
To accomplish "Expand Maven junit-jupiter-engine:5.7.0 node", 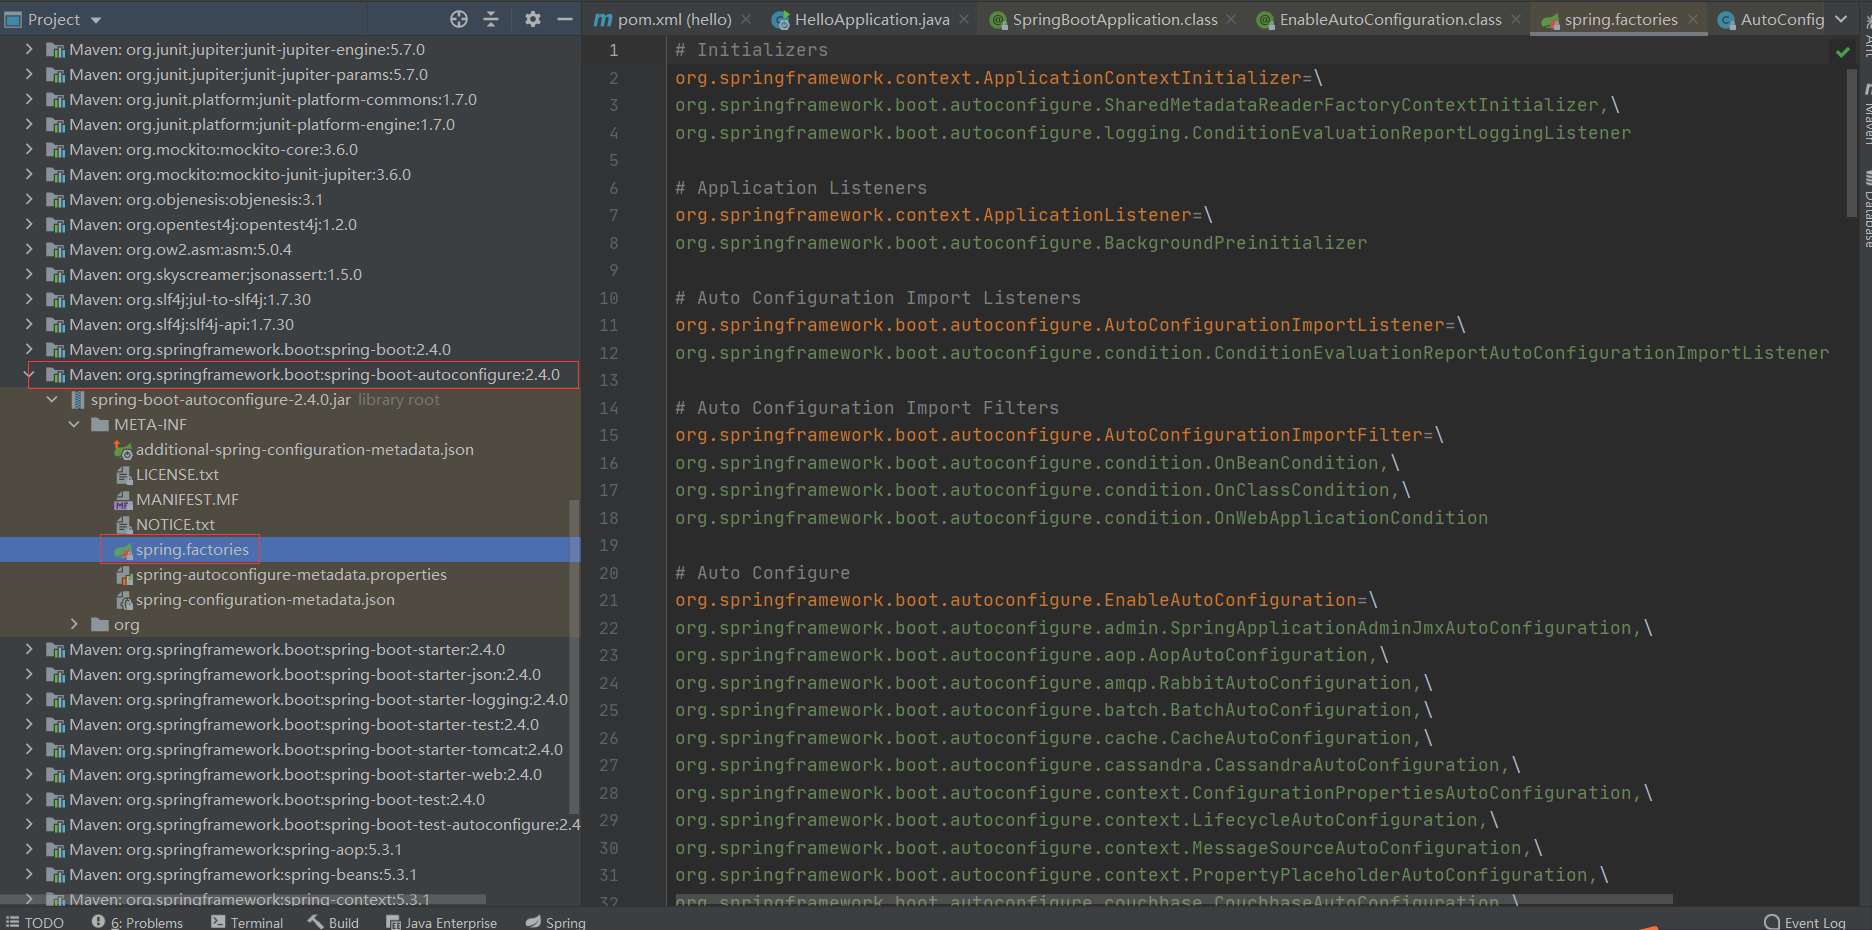I will [28, 49].
